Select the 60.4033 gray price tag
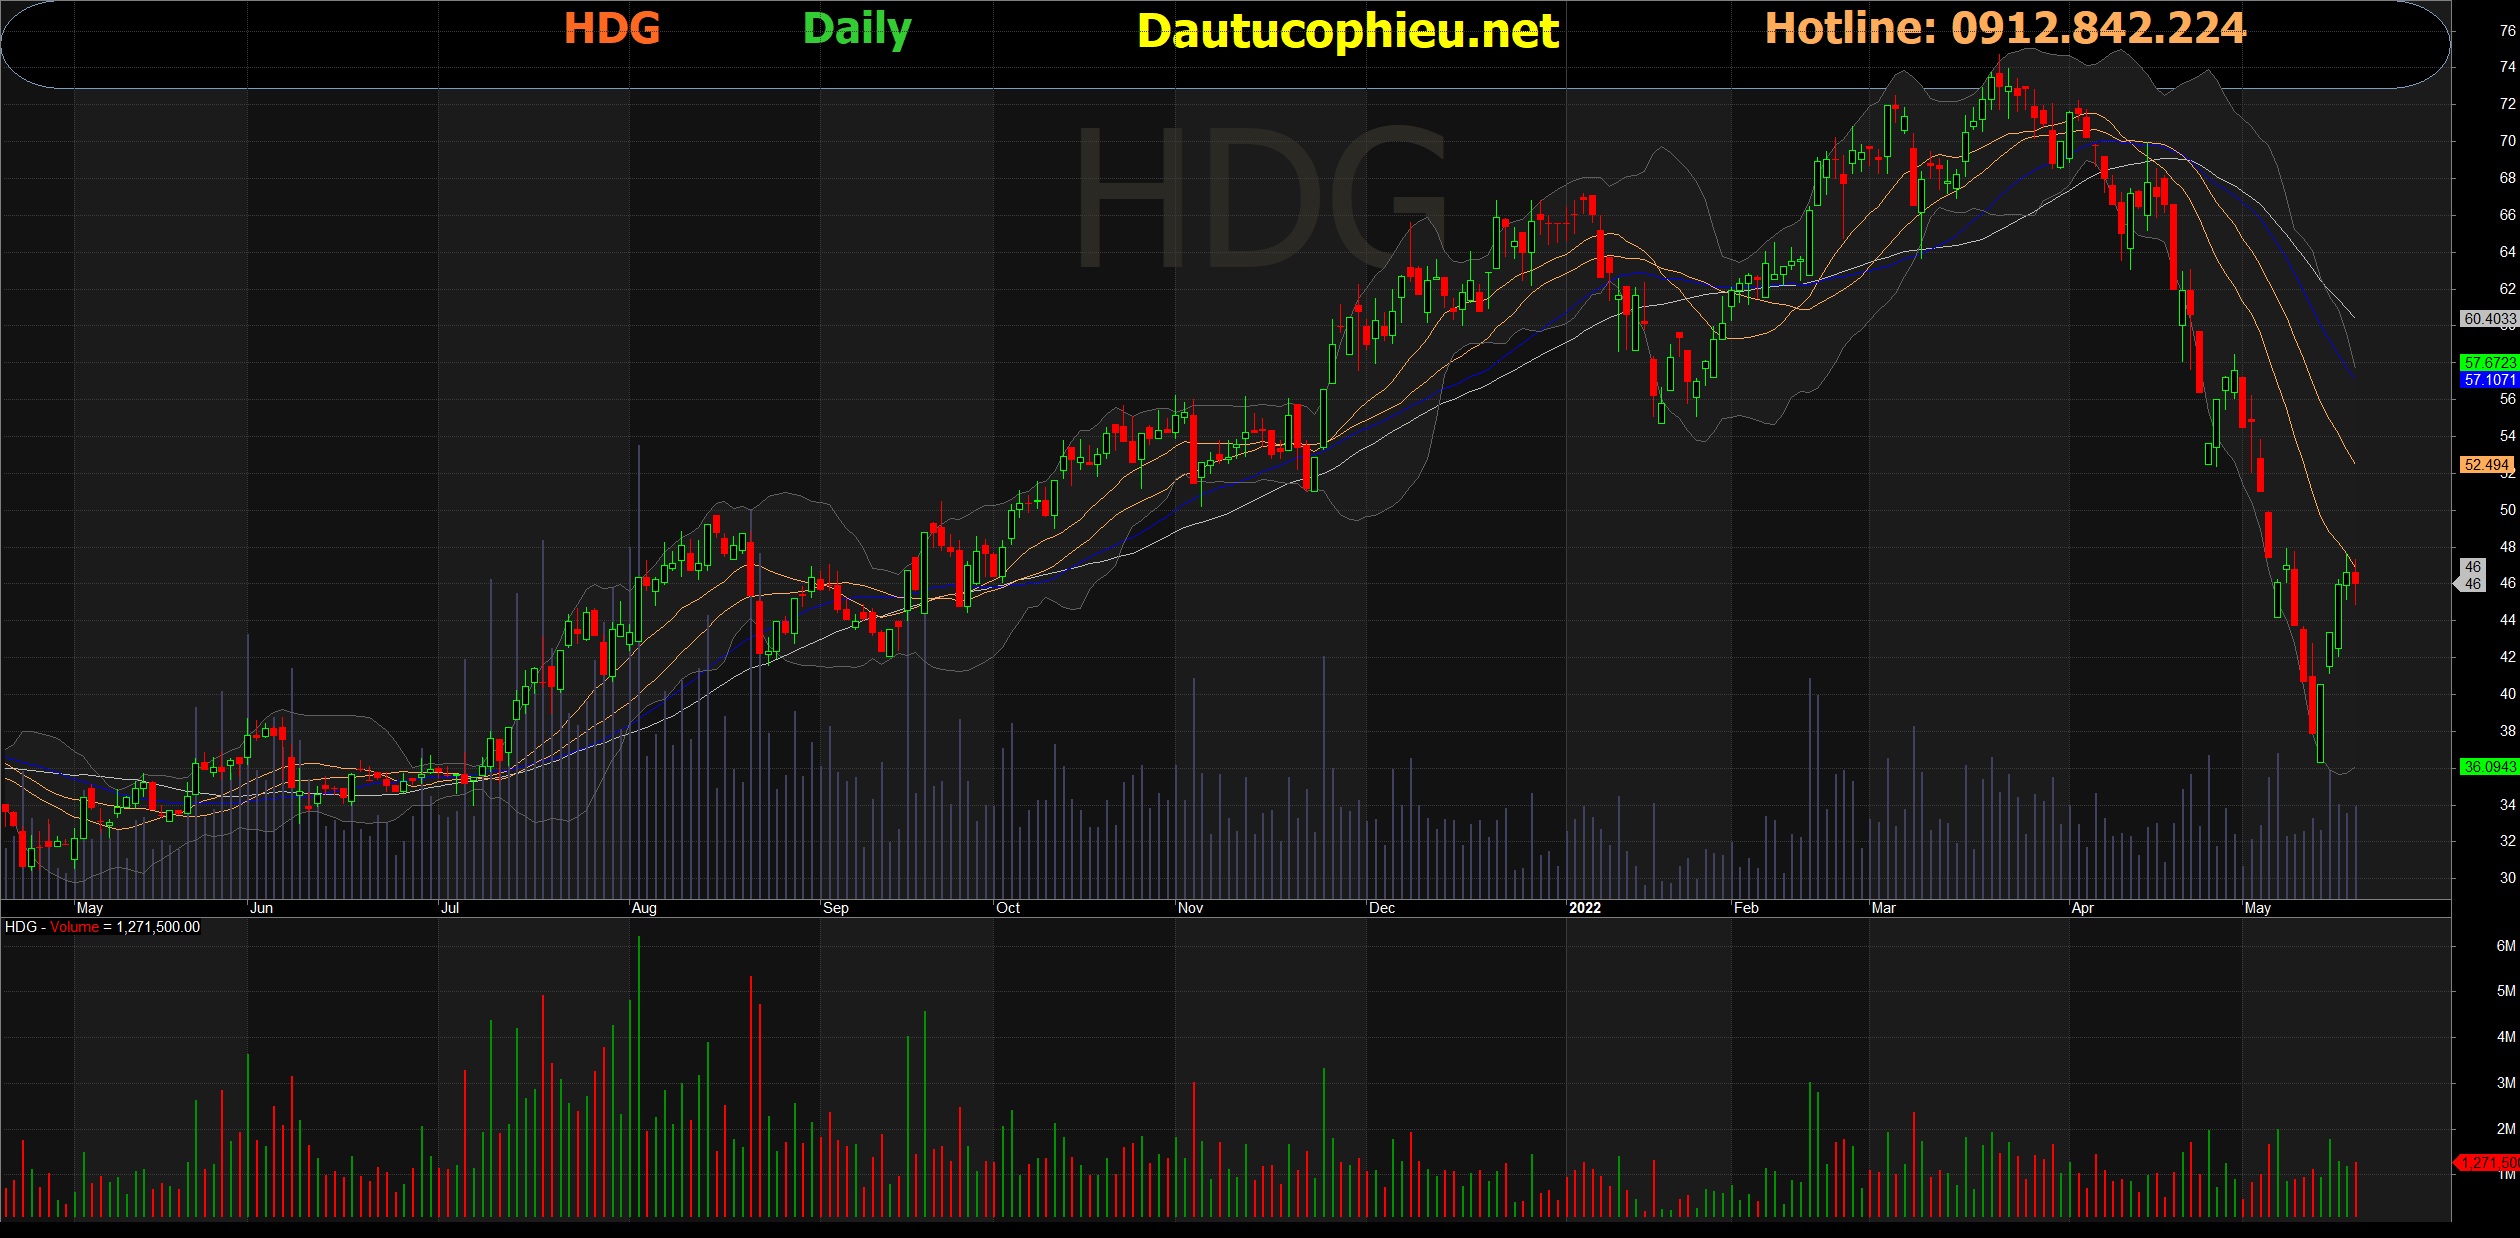The height and width of the screenshot is (1238, 2520). coord(2488,319)
